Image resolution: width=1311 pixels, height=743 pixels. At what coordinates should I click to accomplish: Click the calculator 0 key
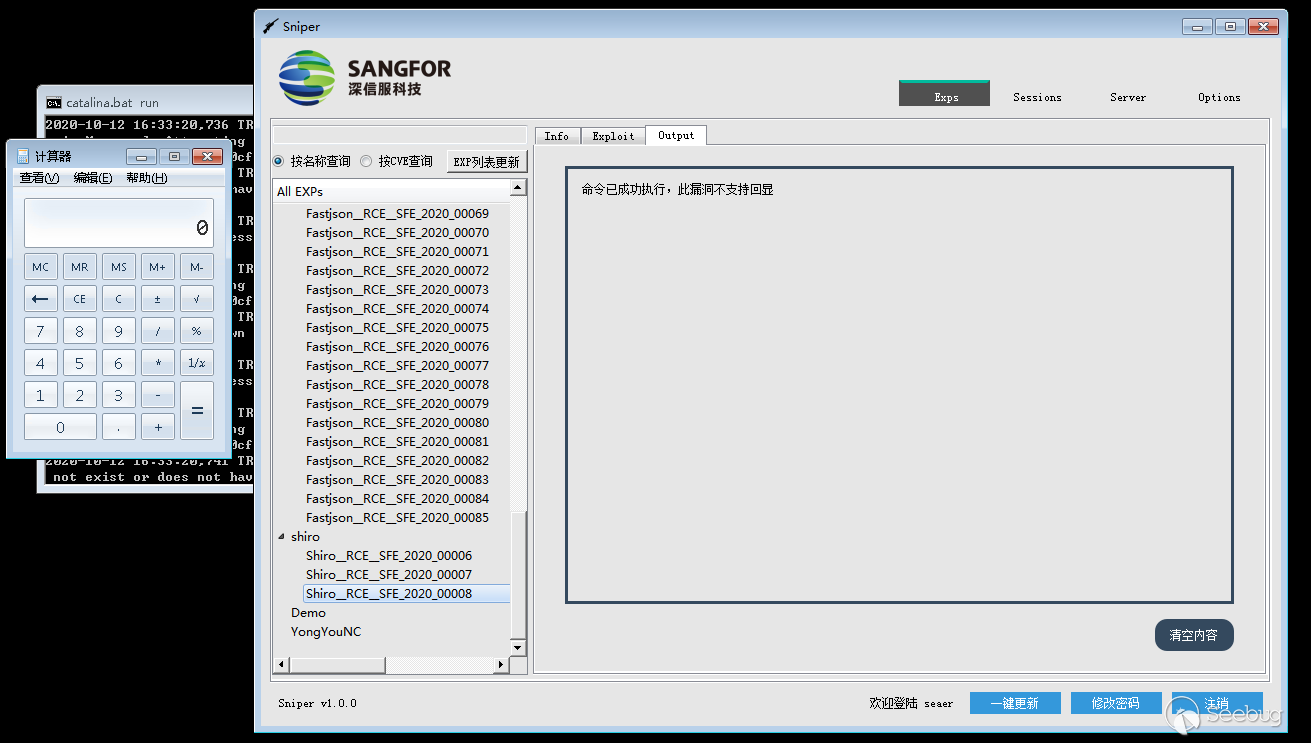(60, 427)
